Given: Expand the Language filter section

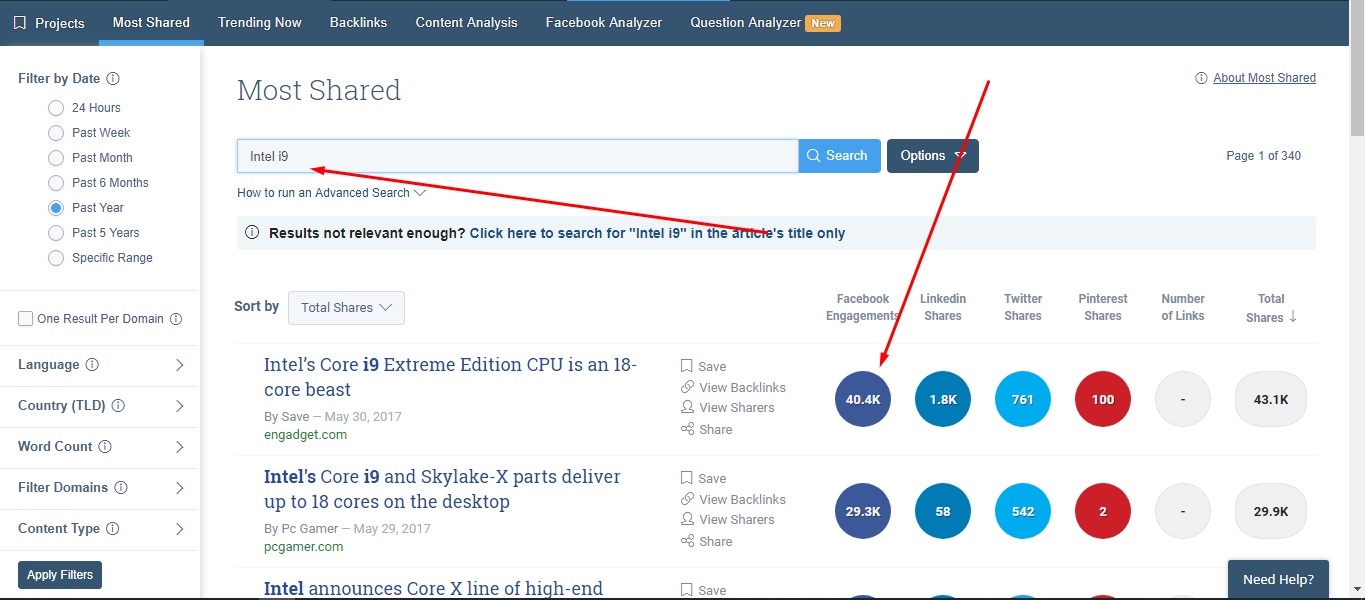Looking at the screenshot, I should (101, 365).
